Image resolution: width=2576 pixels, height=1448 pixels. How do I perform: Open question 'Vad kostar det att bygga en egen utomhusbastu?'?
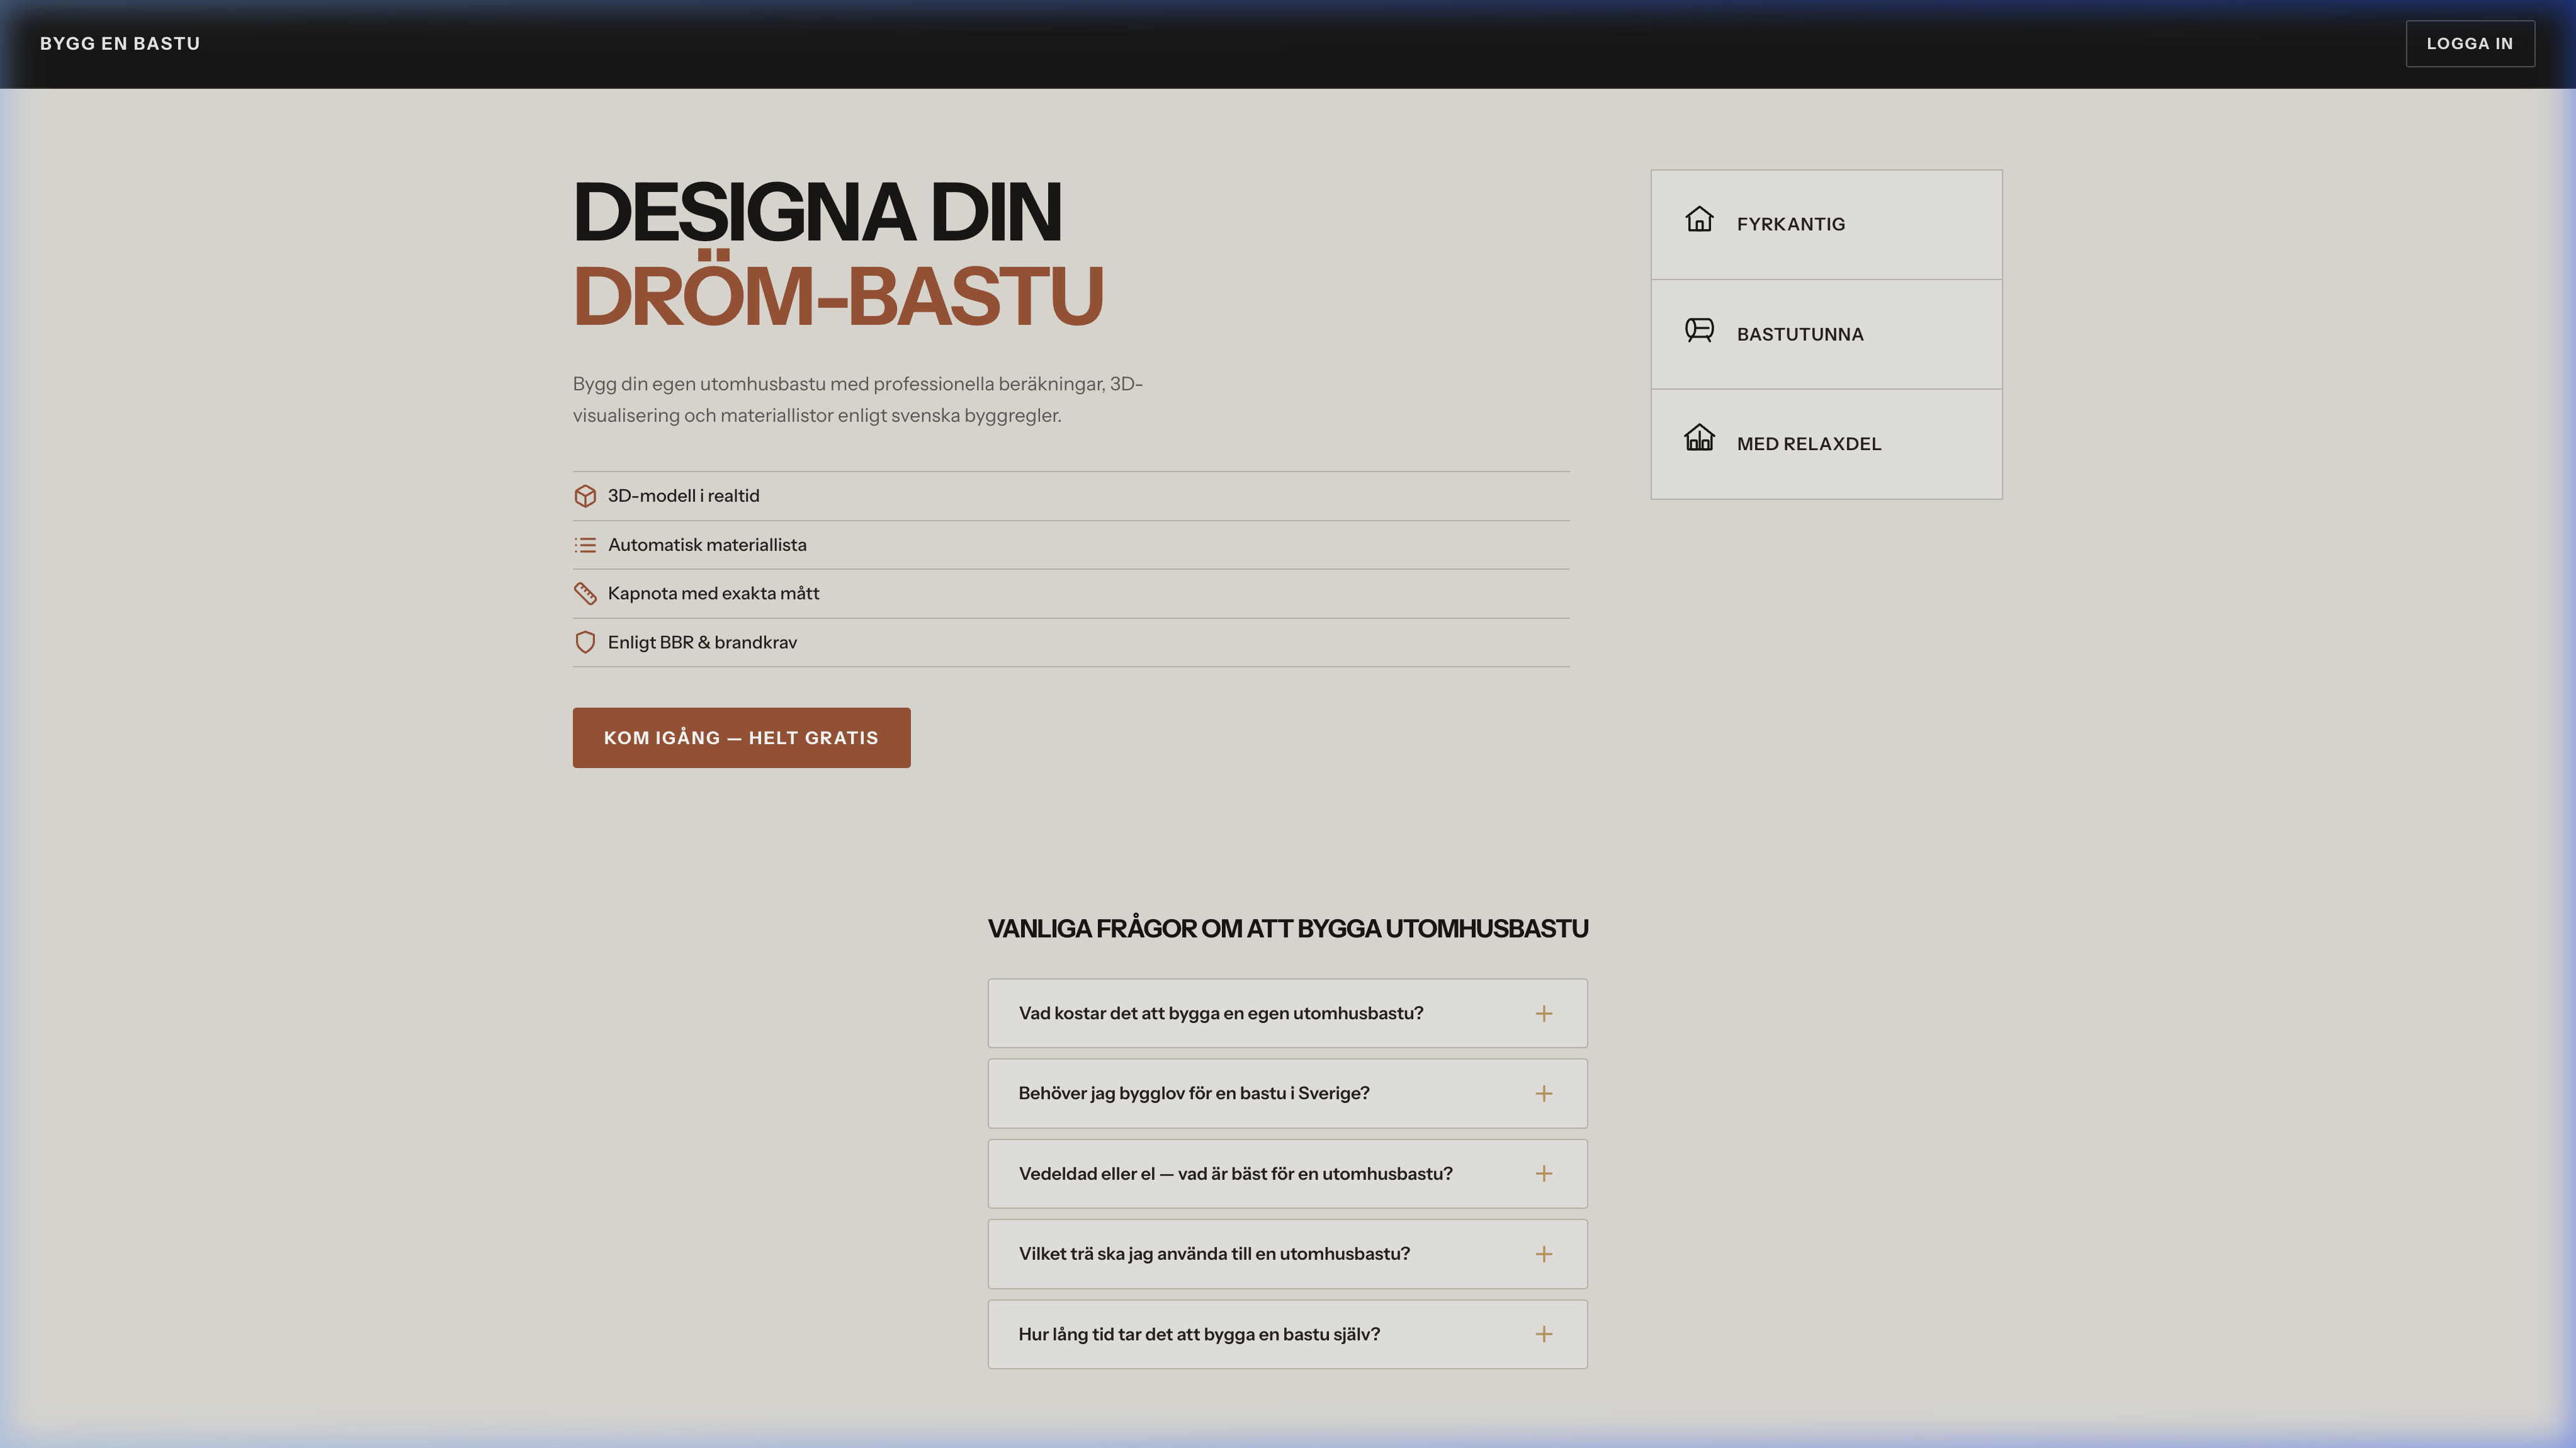1287,1014
